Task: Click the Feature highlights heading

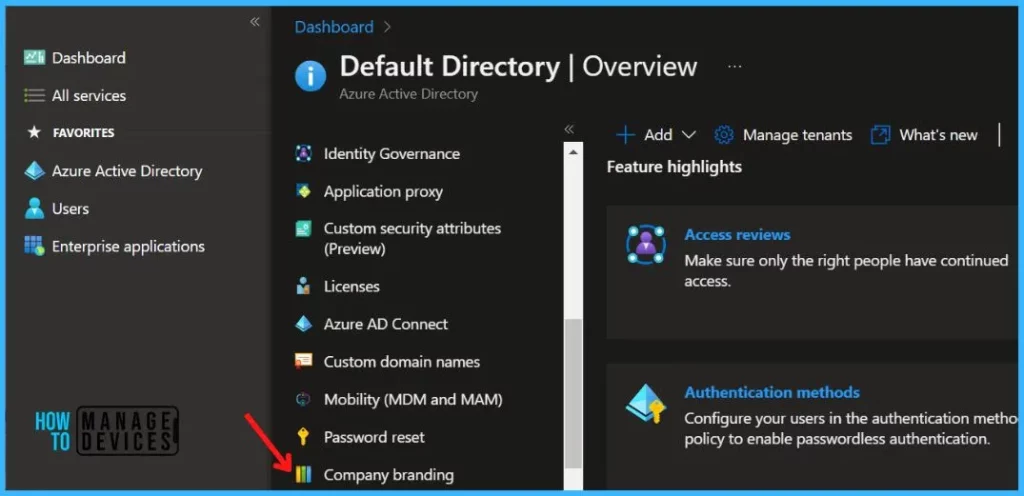Action: click(674, 167)
